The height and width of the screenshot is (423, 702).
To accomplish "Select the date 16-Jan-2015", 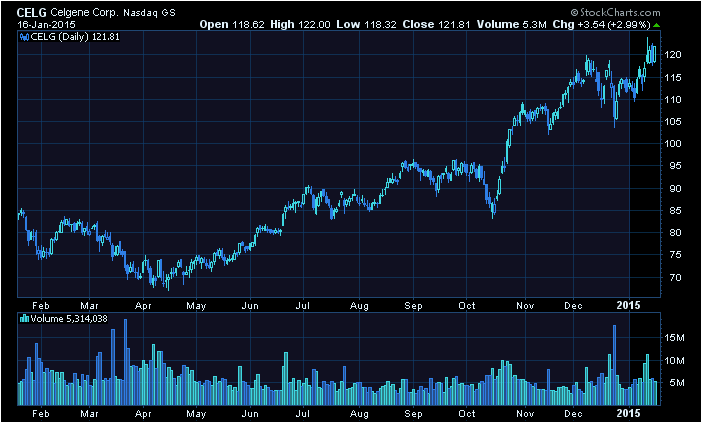I will pos(47,24).
